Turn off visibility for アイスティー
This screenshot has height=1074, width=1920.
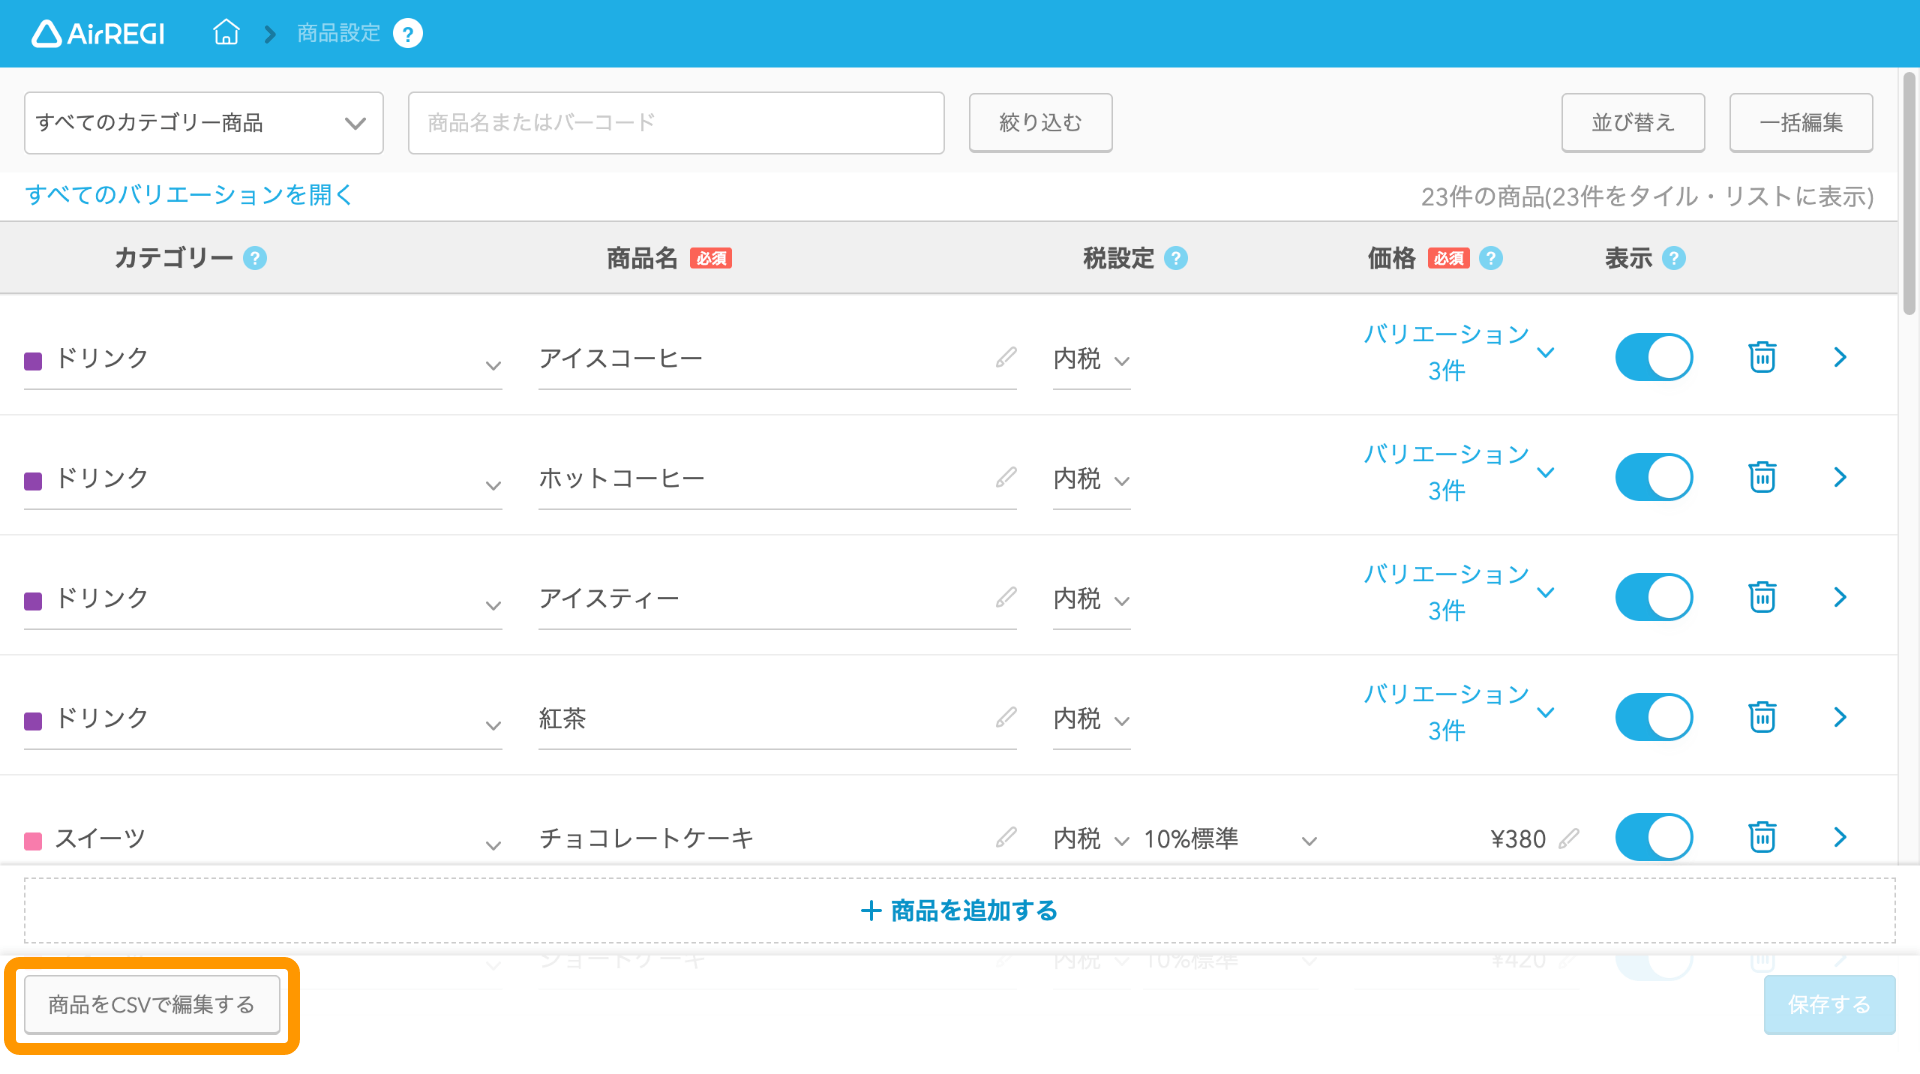(x=1653, y=597)
